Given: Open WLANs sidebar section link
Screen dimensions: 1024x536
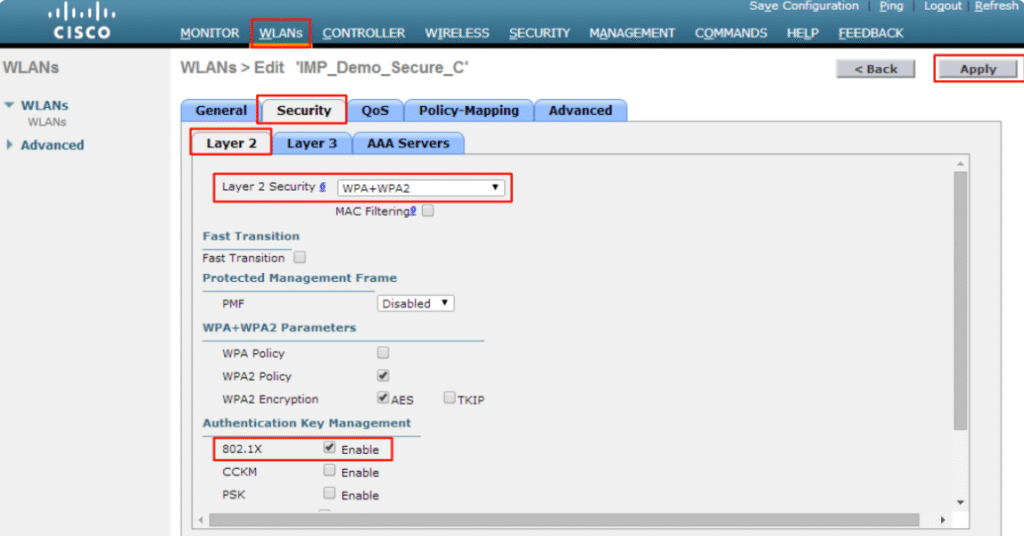Looking at the screenshot, I should tap(44, 105).
